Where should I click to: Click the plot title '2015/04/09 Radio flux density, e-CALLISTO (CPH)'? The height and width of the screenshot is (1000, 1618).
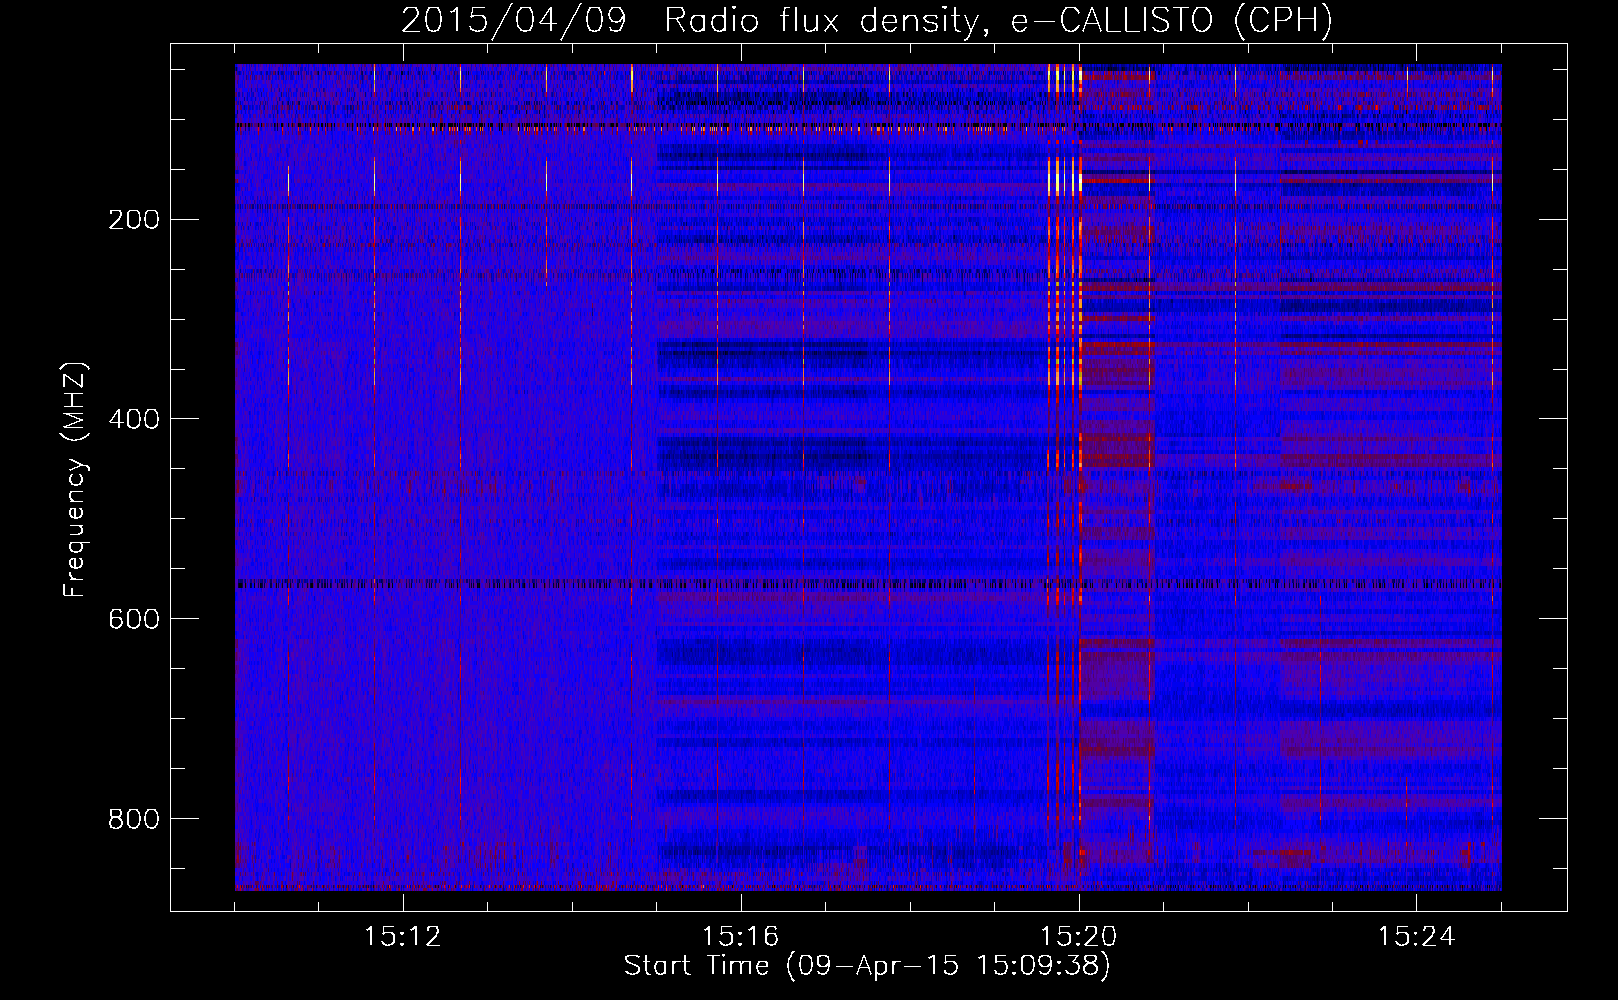click(867, 21)
